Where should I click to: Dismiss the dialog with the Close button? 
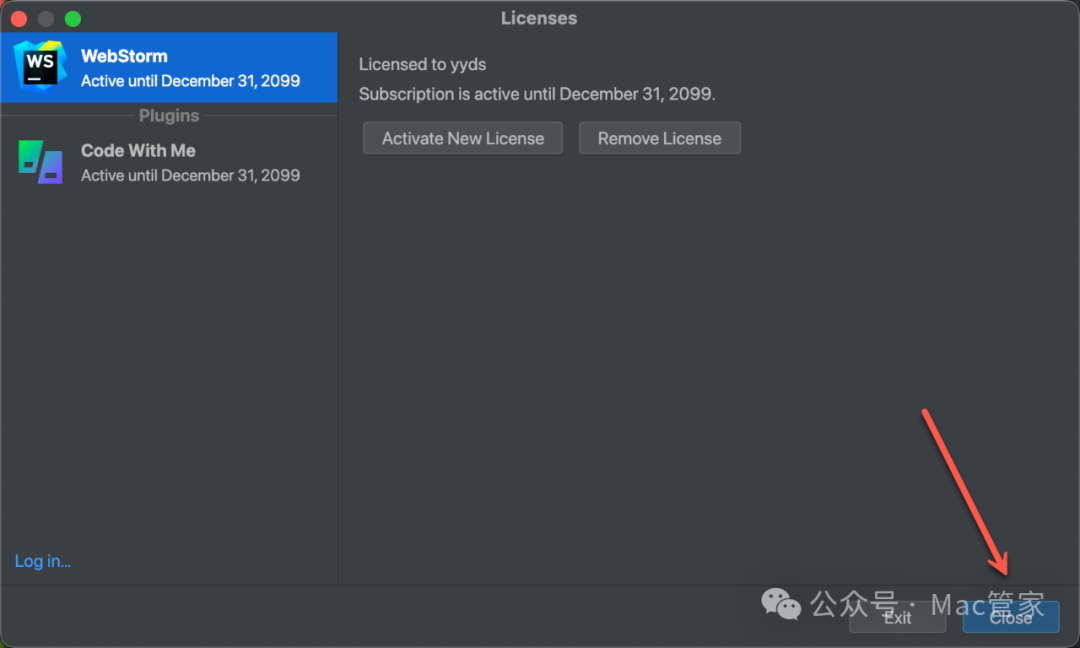point(1010,618)
